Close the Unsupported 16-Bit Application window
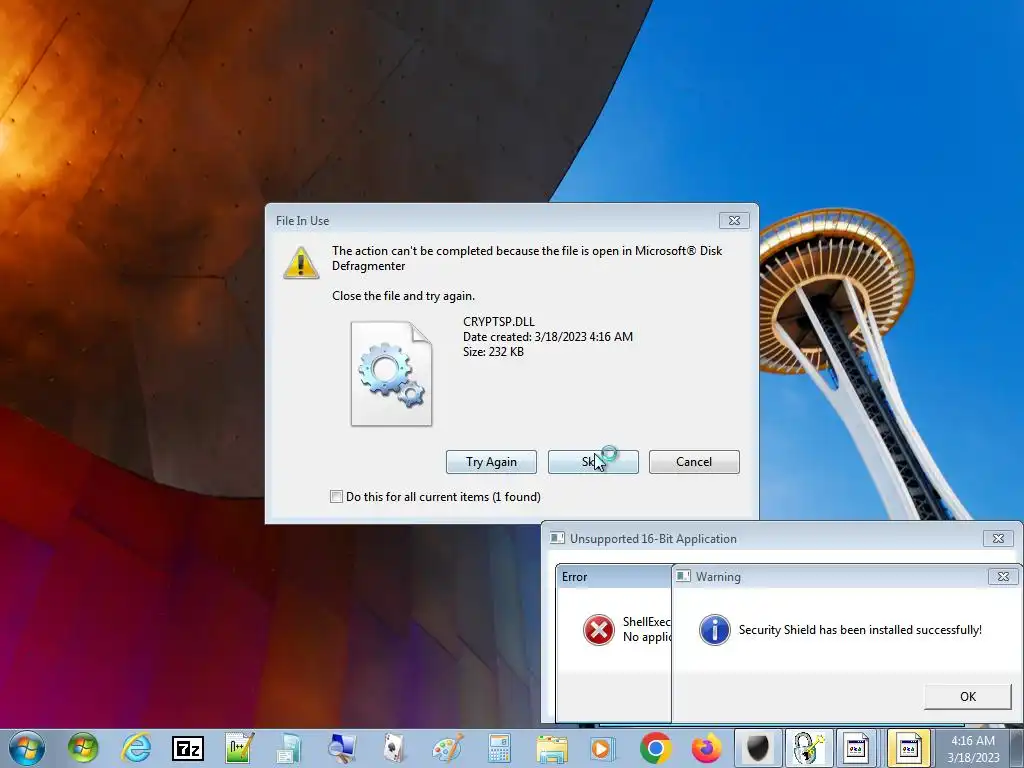The image size is (1024, 768). coord(998,538)
